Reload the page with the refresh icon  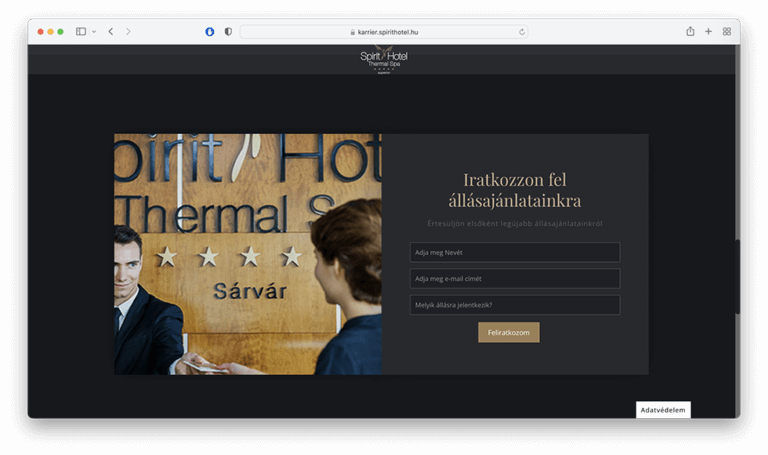522,32
